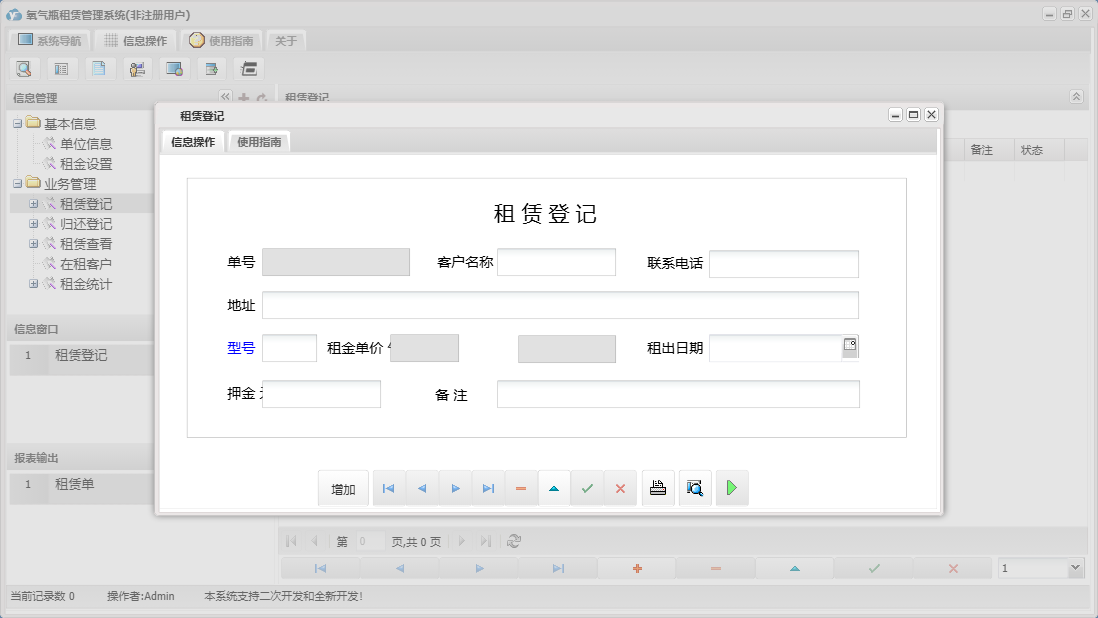
Task: Confirm the record with the green checkmark icon
Action: point(588,487)
